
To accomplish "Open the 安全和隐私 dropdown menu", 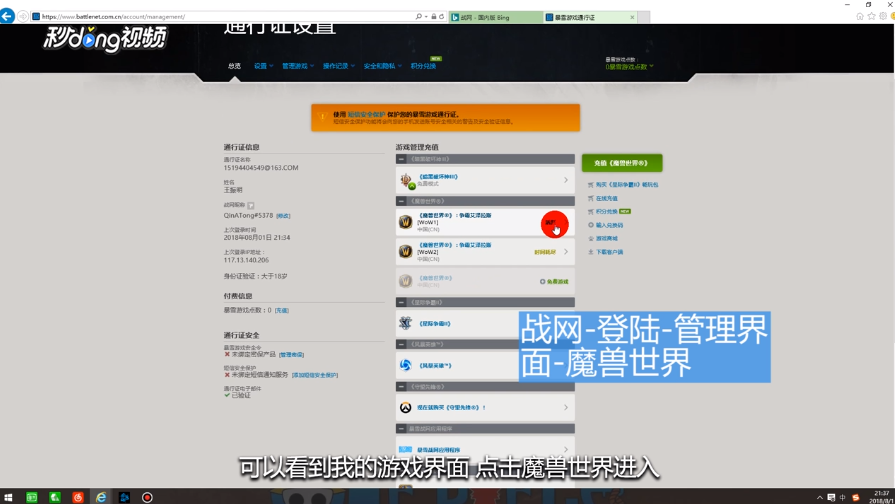I will pyautogui.click(x=382, y=66).
